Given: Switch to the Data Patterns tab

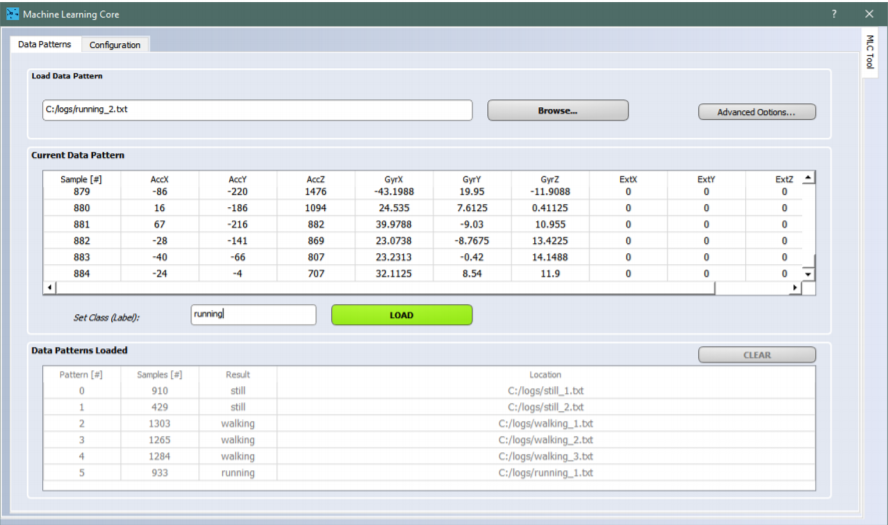Looking at the screenshot, I should point(45,44).
